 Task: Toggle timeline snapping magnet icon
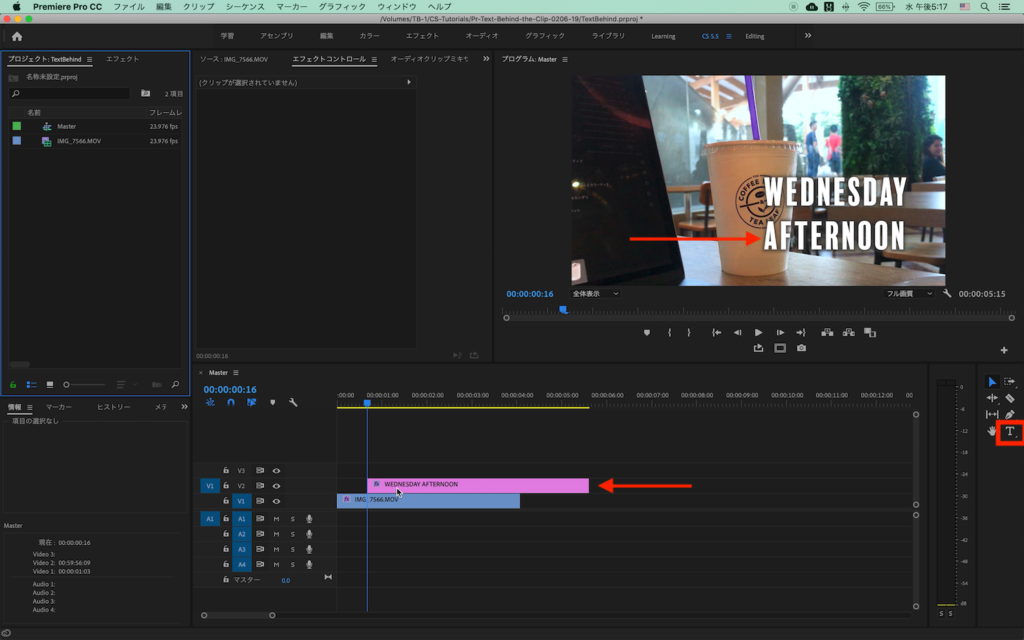(231, 402)
